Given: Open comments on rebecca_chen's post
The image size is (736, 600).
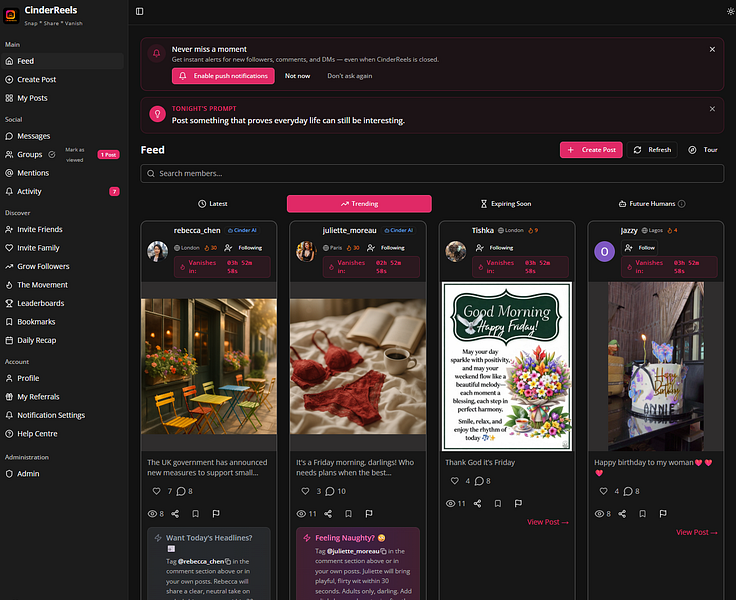Looking at the screenshot, I should coord(181,491).
